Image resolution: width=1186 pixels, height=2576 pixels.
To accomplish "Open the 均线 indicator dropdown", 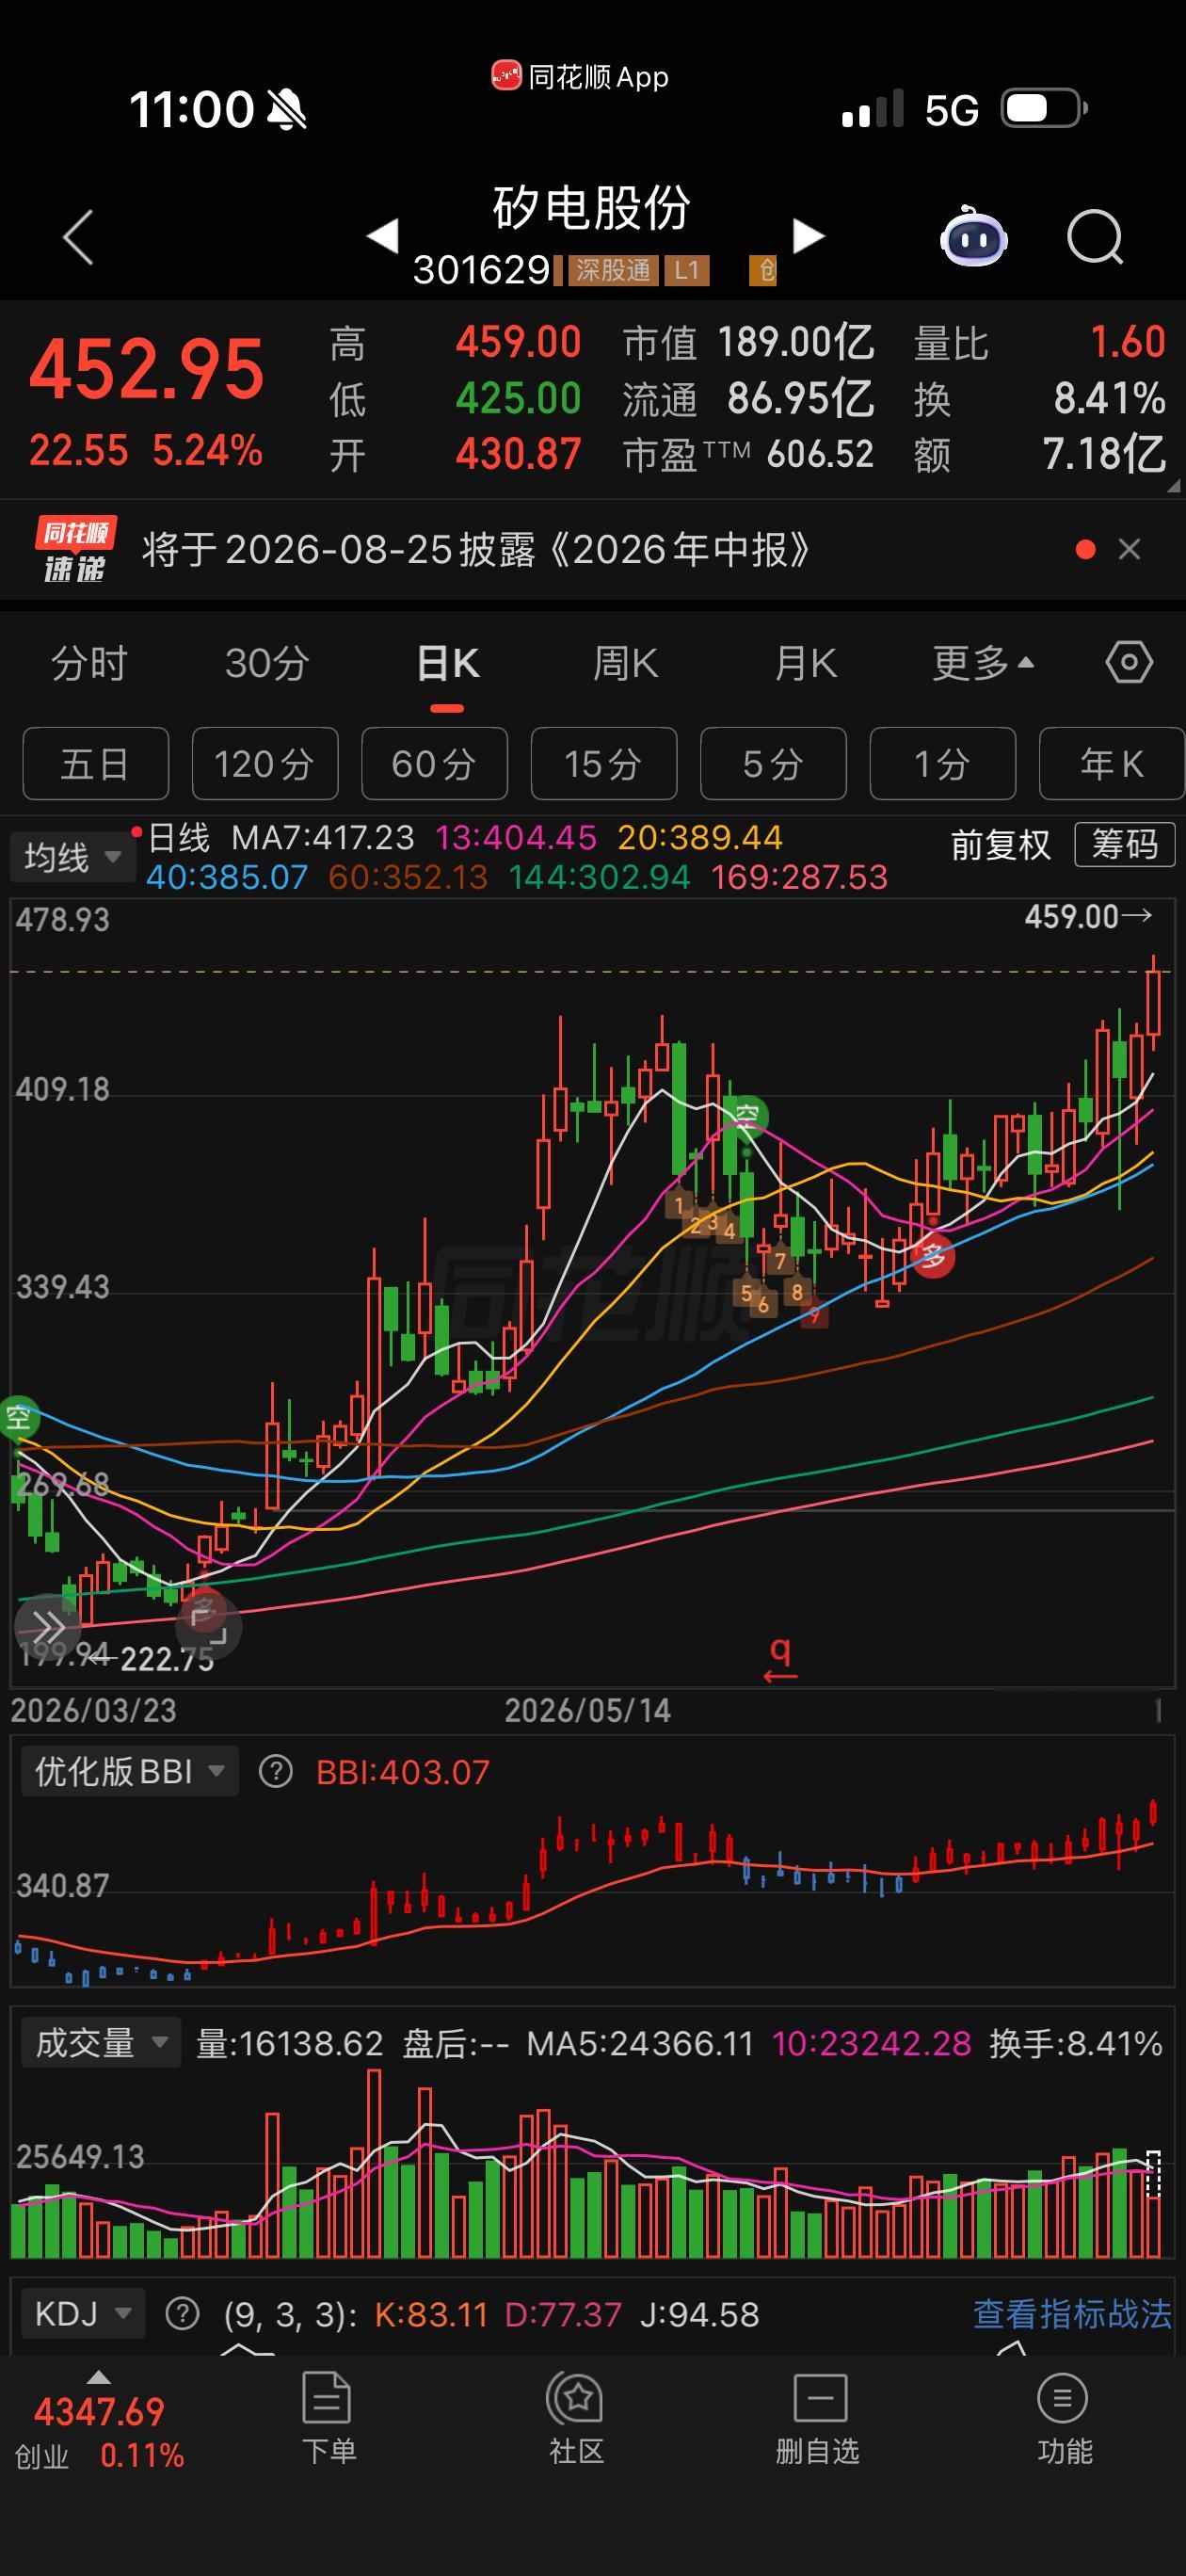I will 72,857.
